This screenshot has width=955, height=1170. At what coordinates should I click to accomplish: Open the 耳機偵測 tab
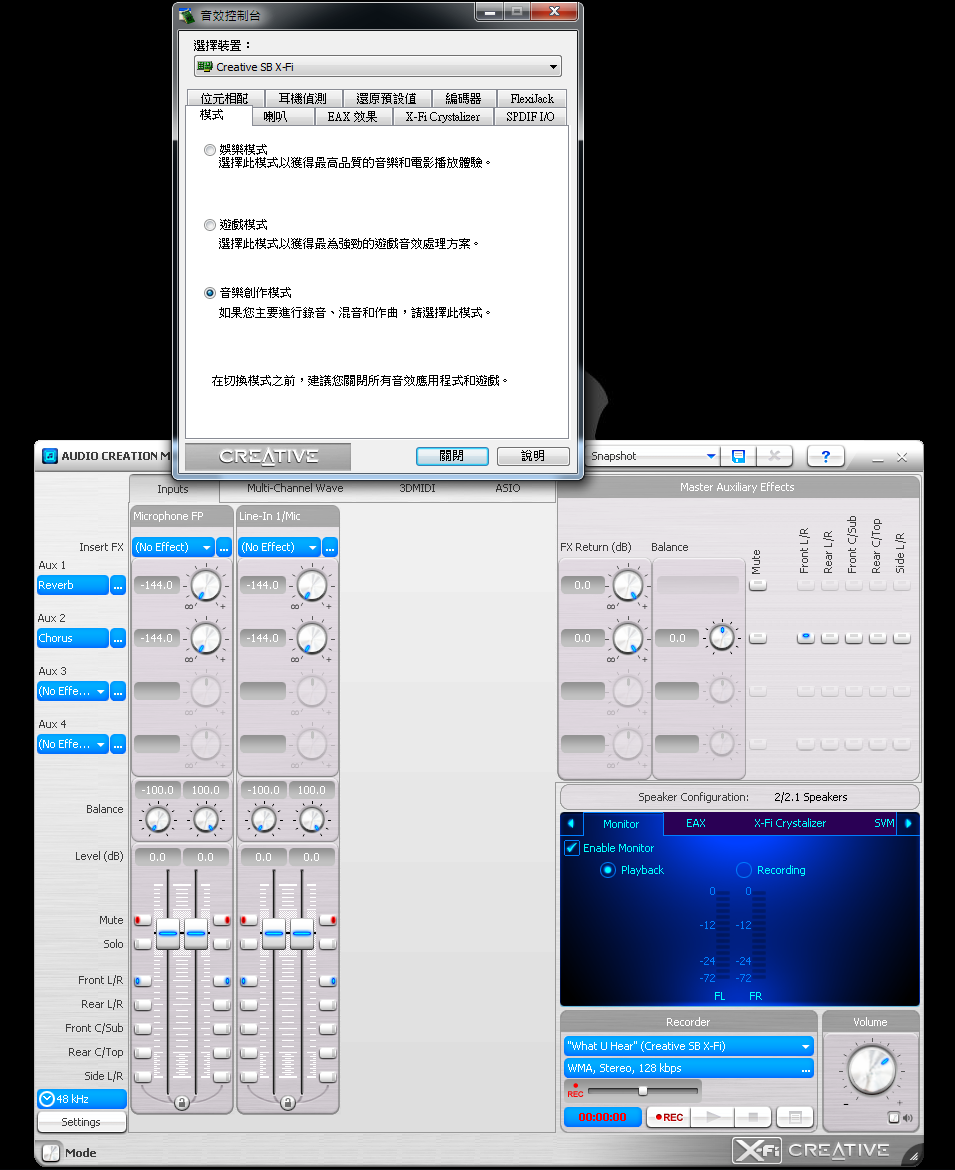[302, 98]
